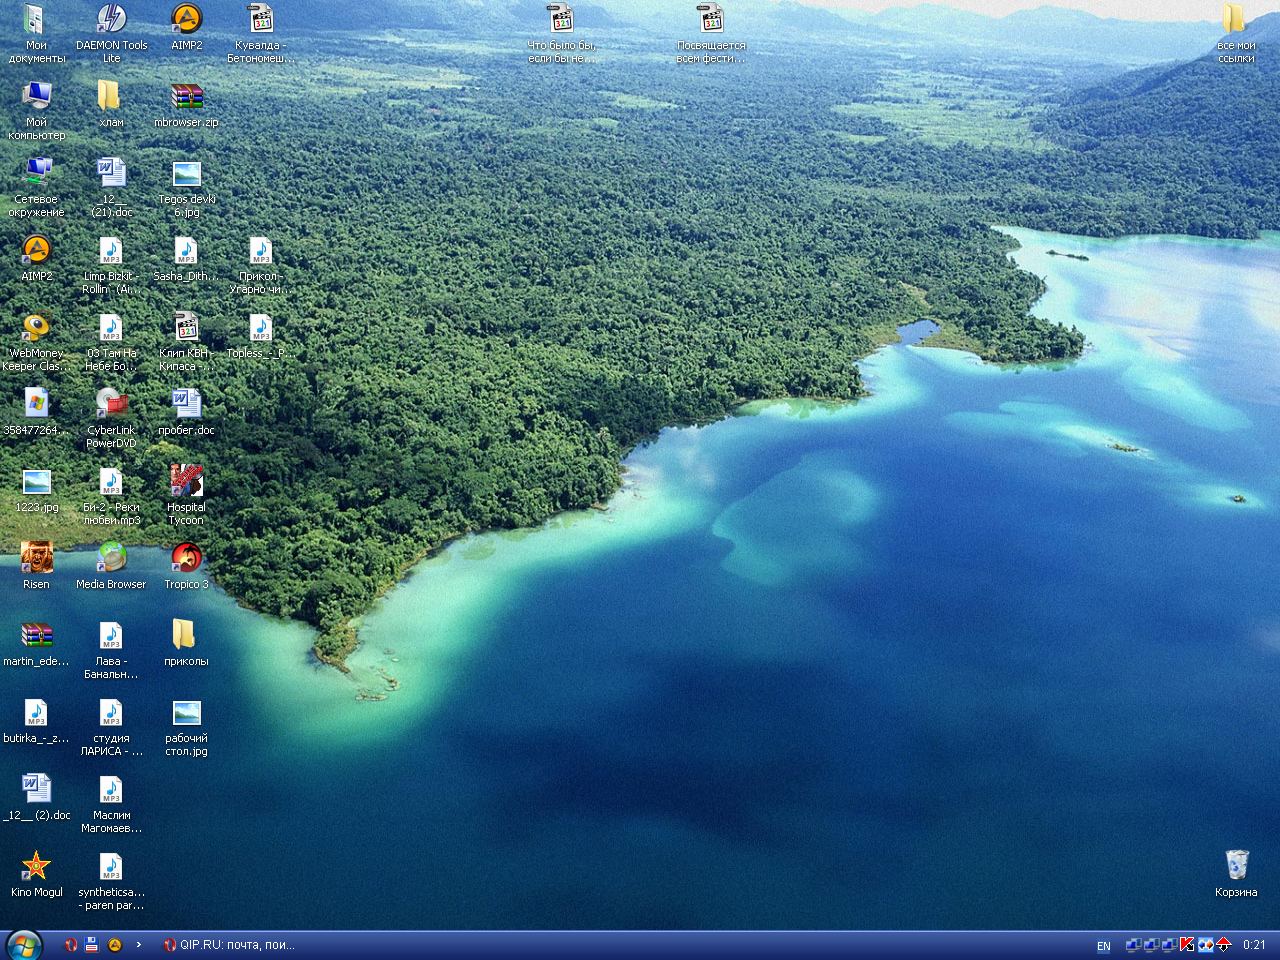
Task: Select the Kino Mogul shortcut
Action: pos(36,875)
